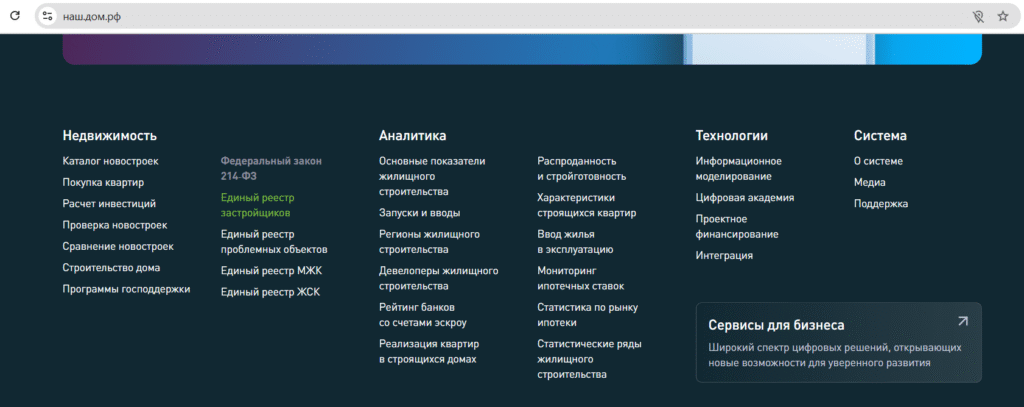The height and width of the screenshot is (407, 1024).
Task: Go to Покупка квартир page
Action: [x=103, y=182]
